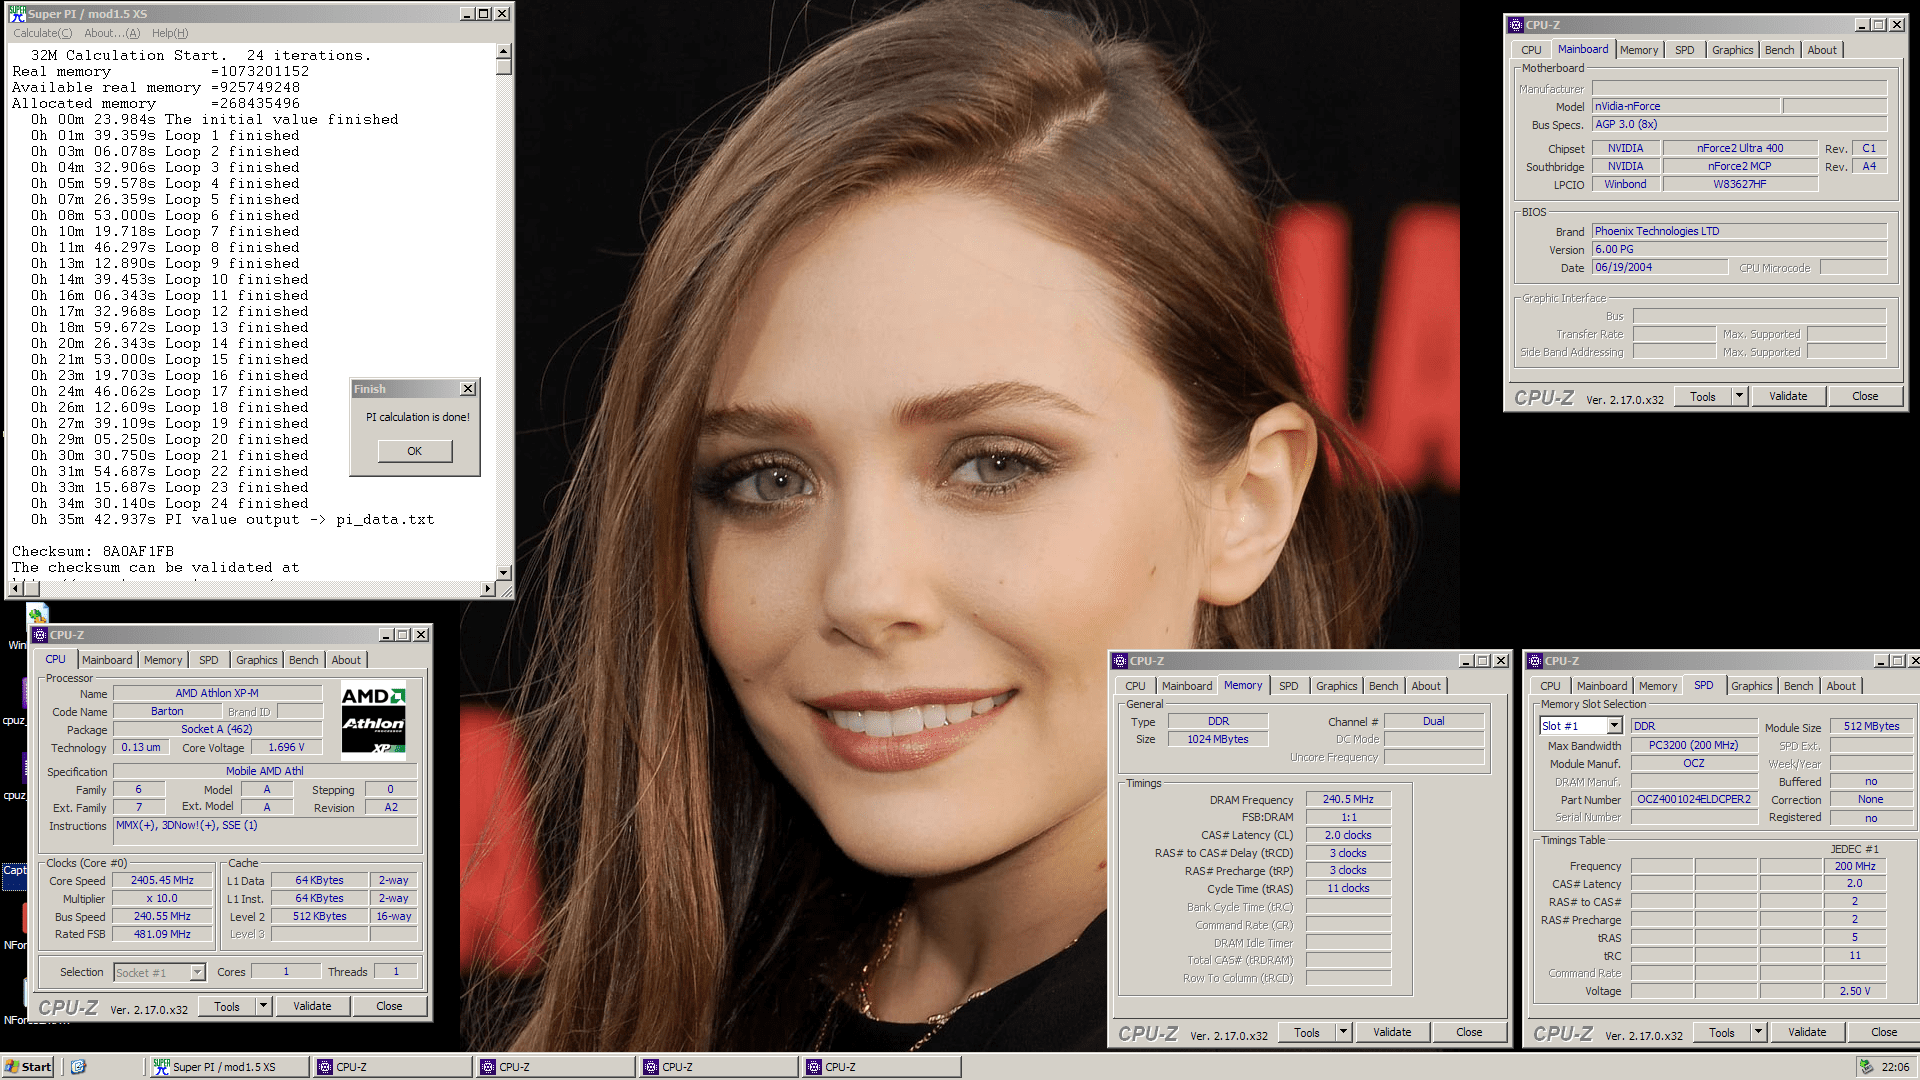Click Super PI horizontal scrollbar right arrow

488,589
